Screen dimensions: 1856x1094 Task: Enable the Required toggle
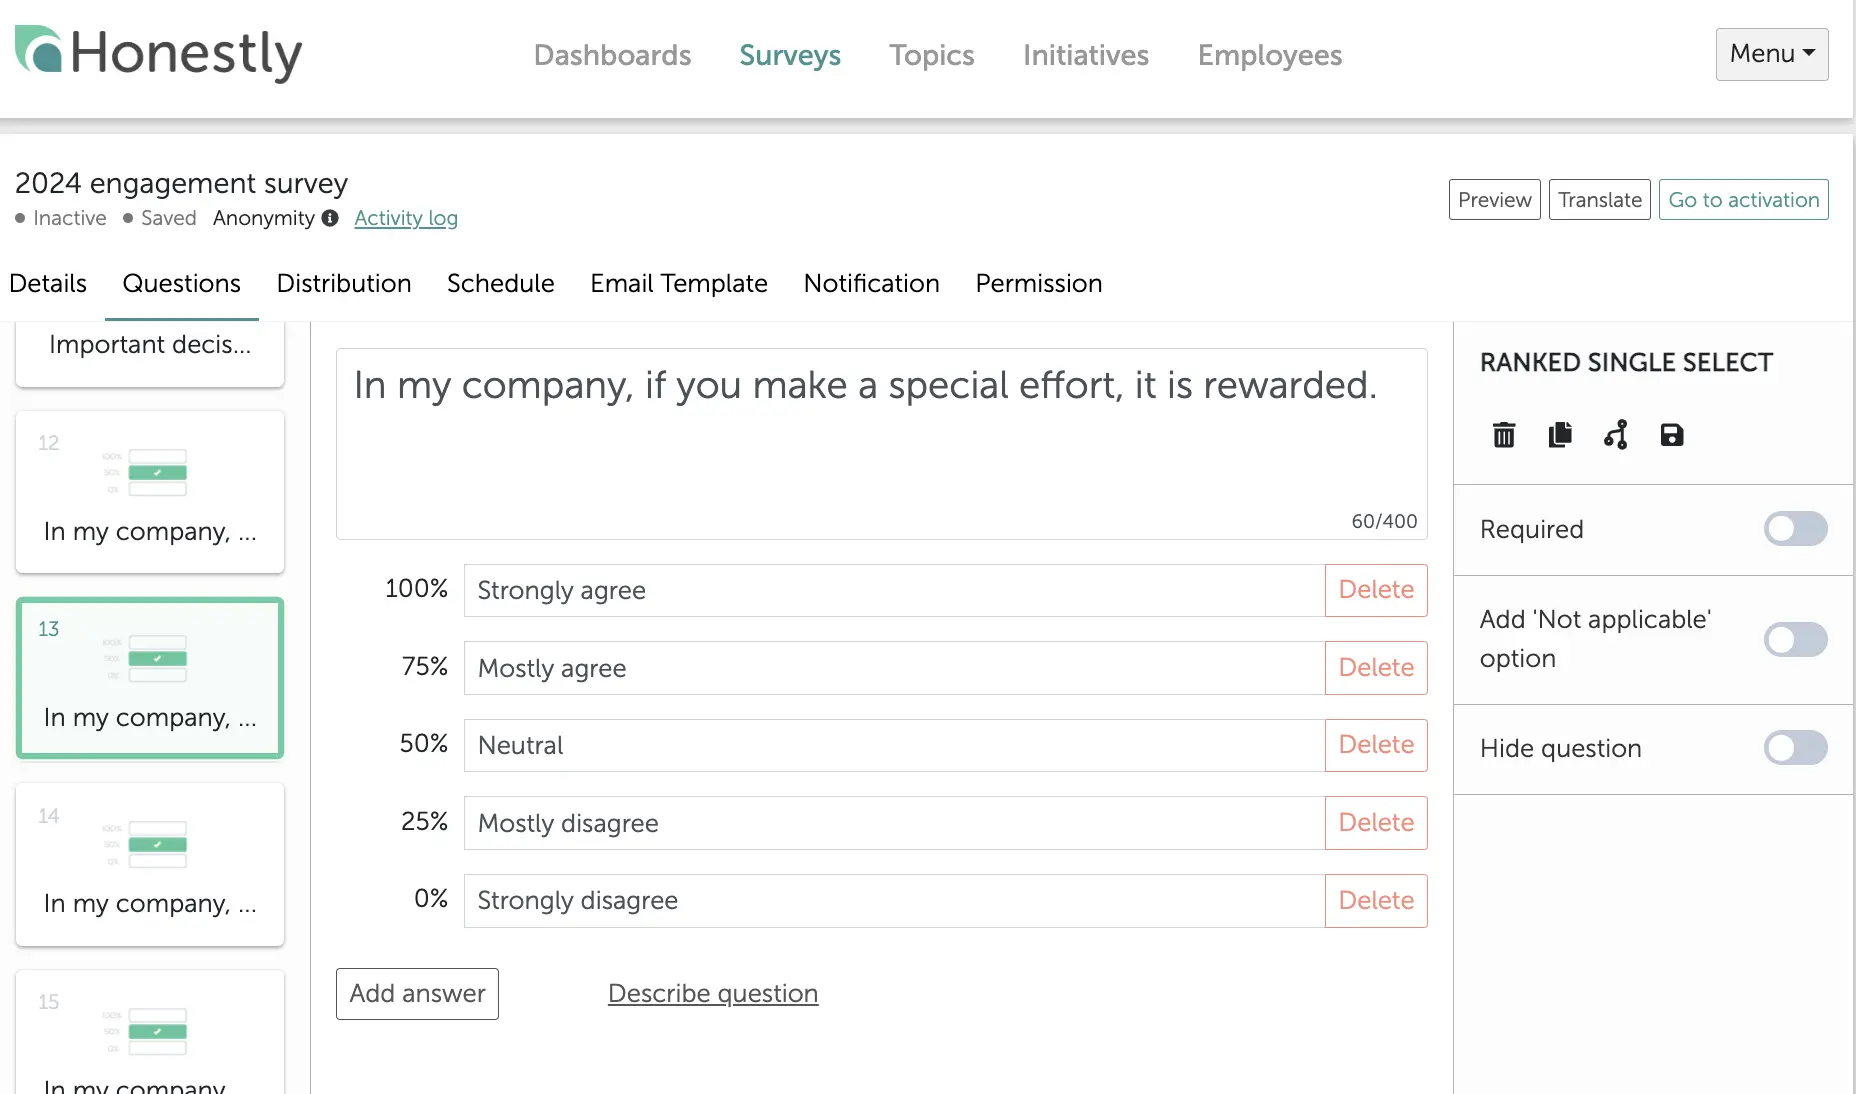click(x=1795, y=529)
